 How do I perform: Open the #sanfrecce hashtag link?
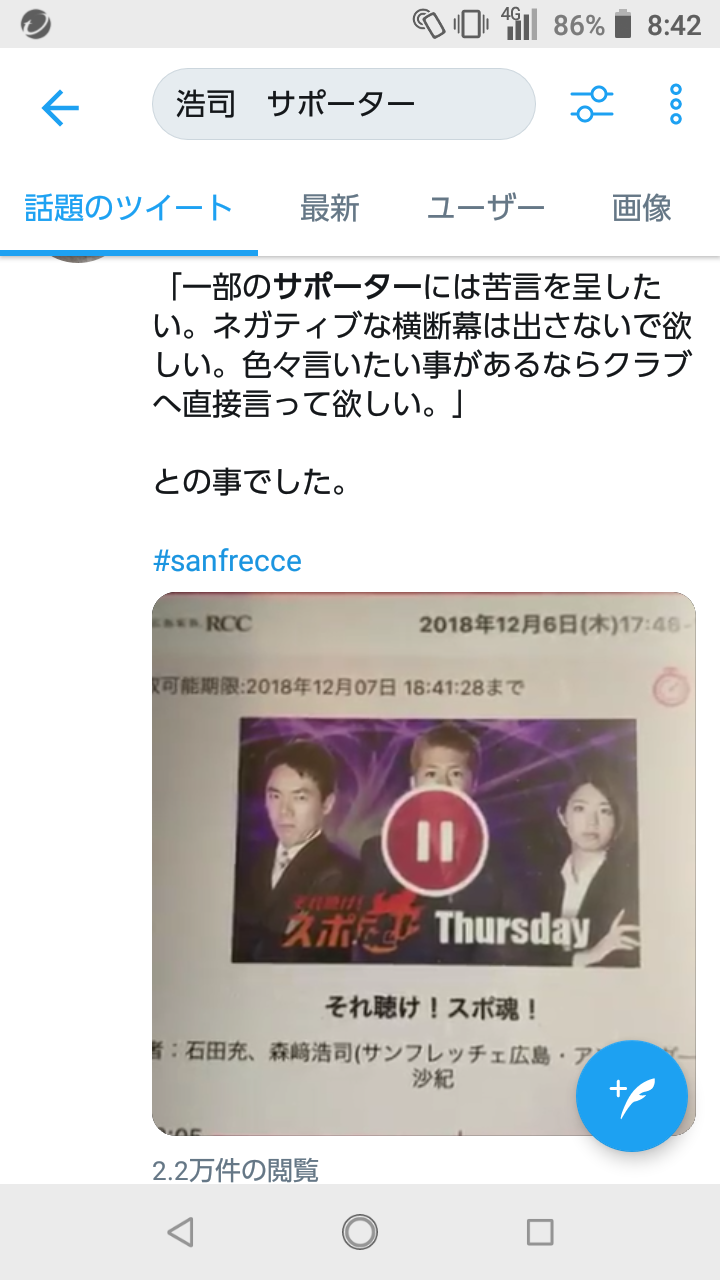tap(227, 560)
